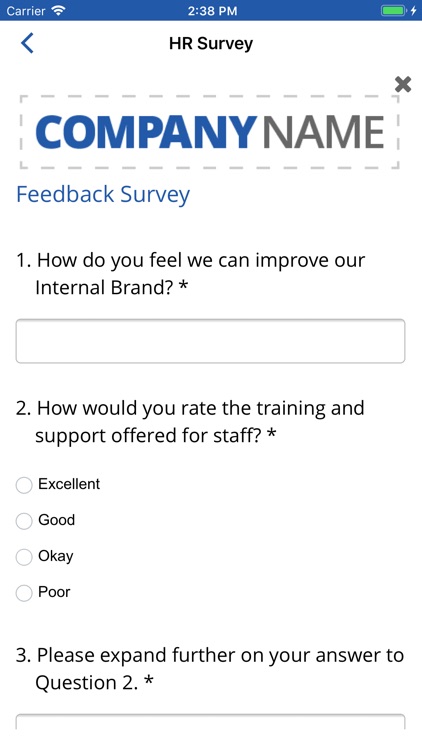
Task: Tap the back chevron arrow
Action: 27,43
